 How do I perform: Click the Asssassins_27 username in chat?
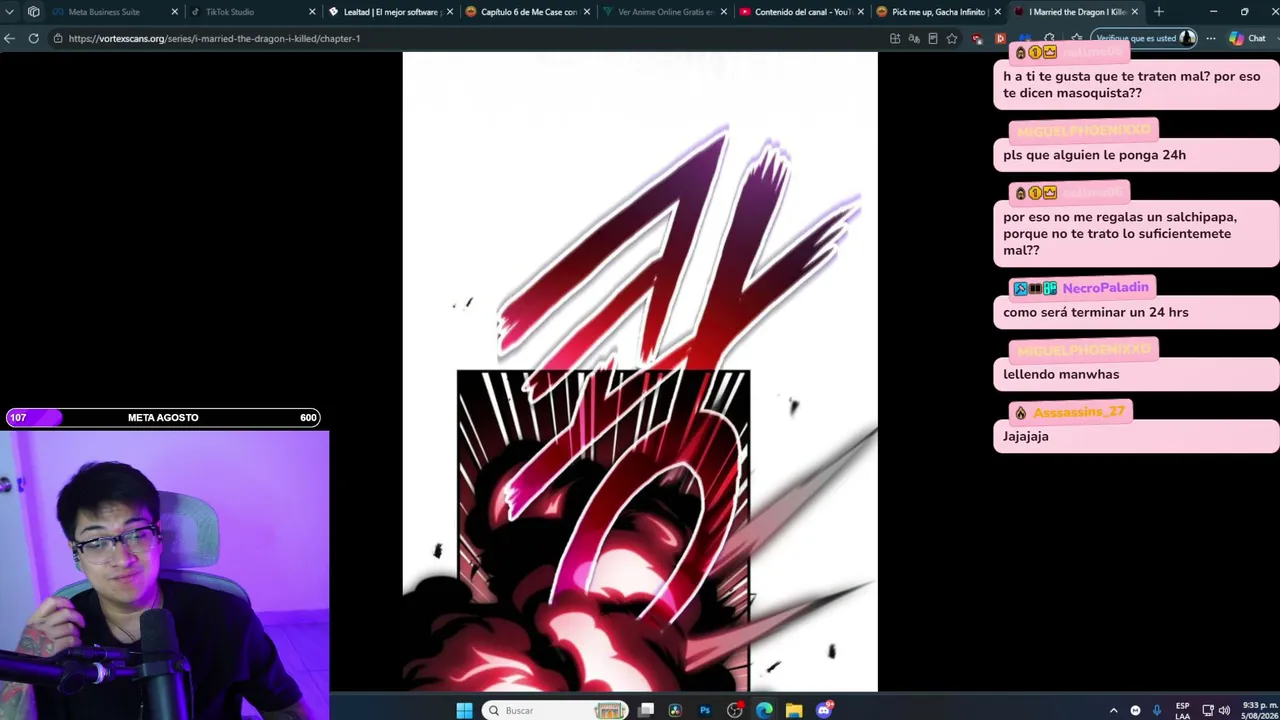1079,412
